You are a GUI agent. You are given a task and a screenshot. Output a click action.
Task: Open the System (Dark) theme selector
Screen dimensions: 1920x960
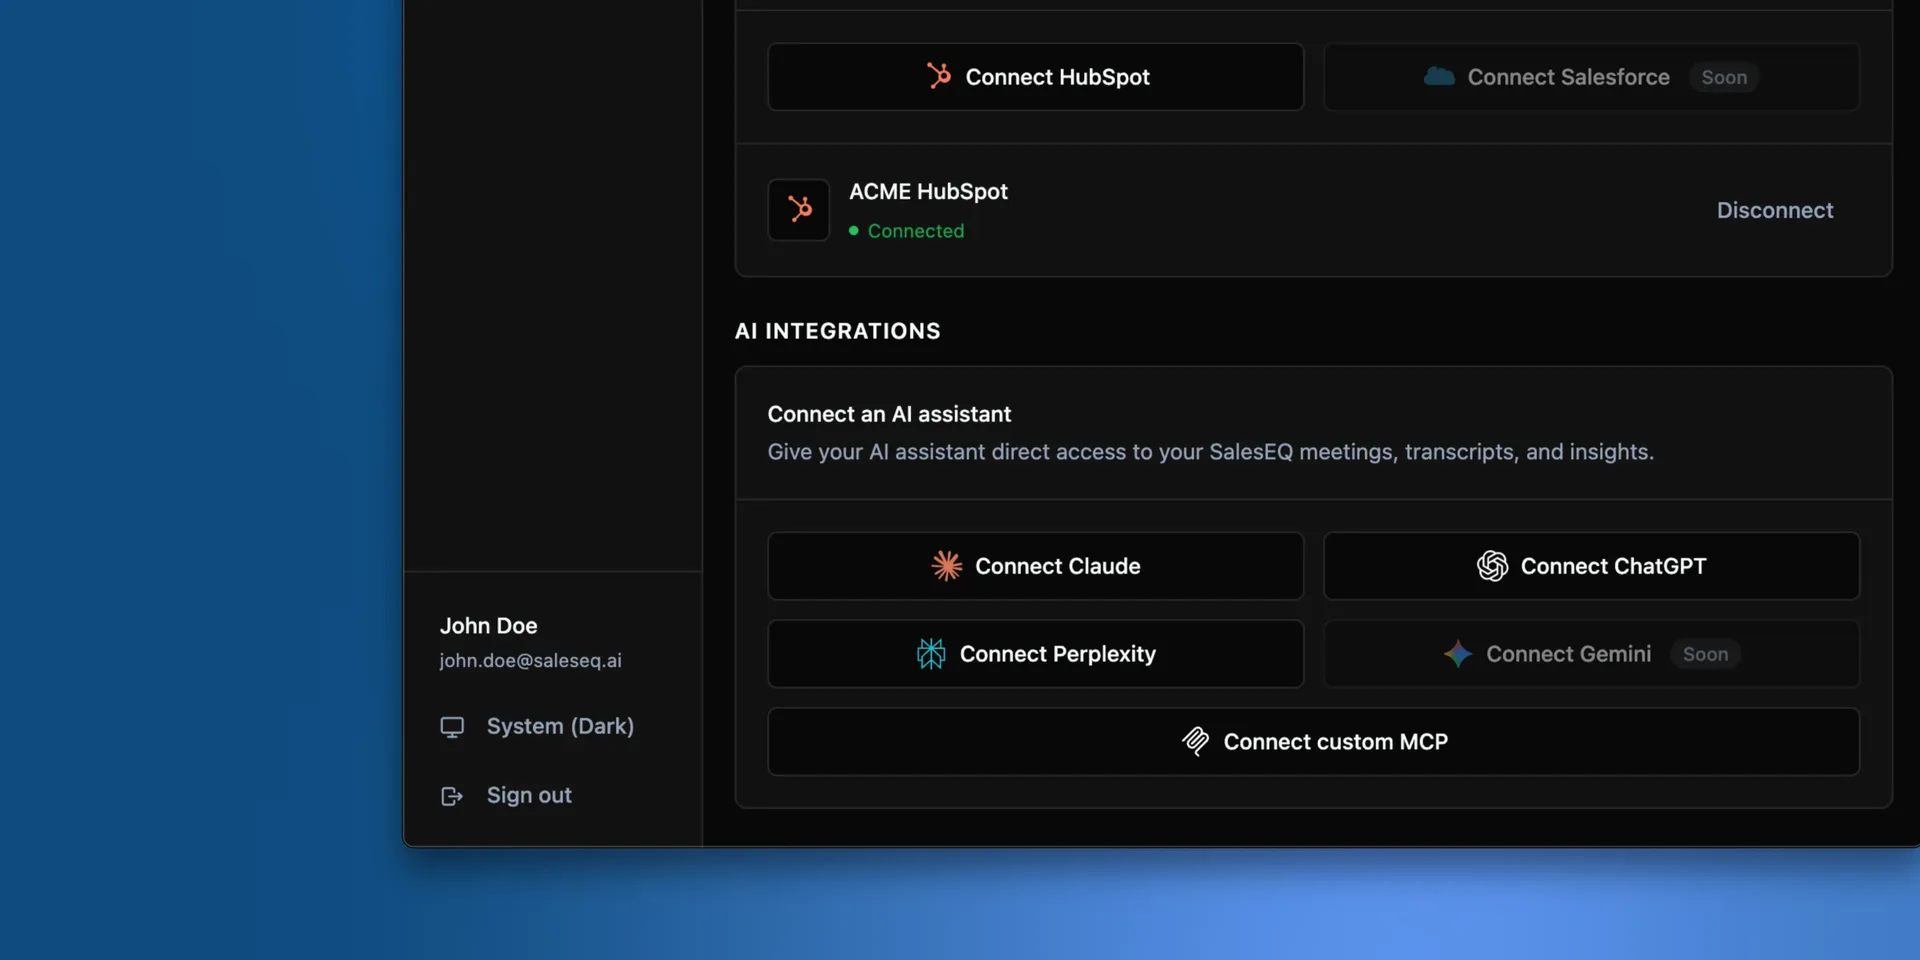[x=538, y=726]
